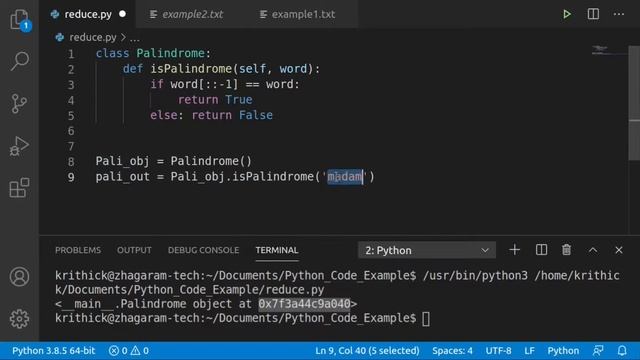Click 'Ln 9, Col 40' cursor position
The width and height of the screenshot is (640, 360).
click(x=367, y=351)
